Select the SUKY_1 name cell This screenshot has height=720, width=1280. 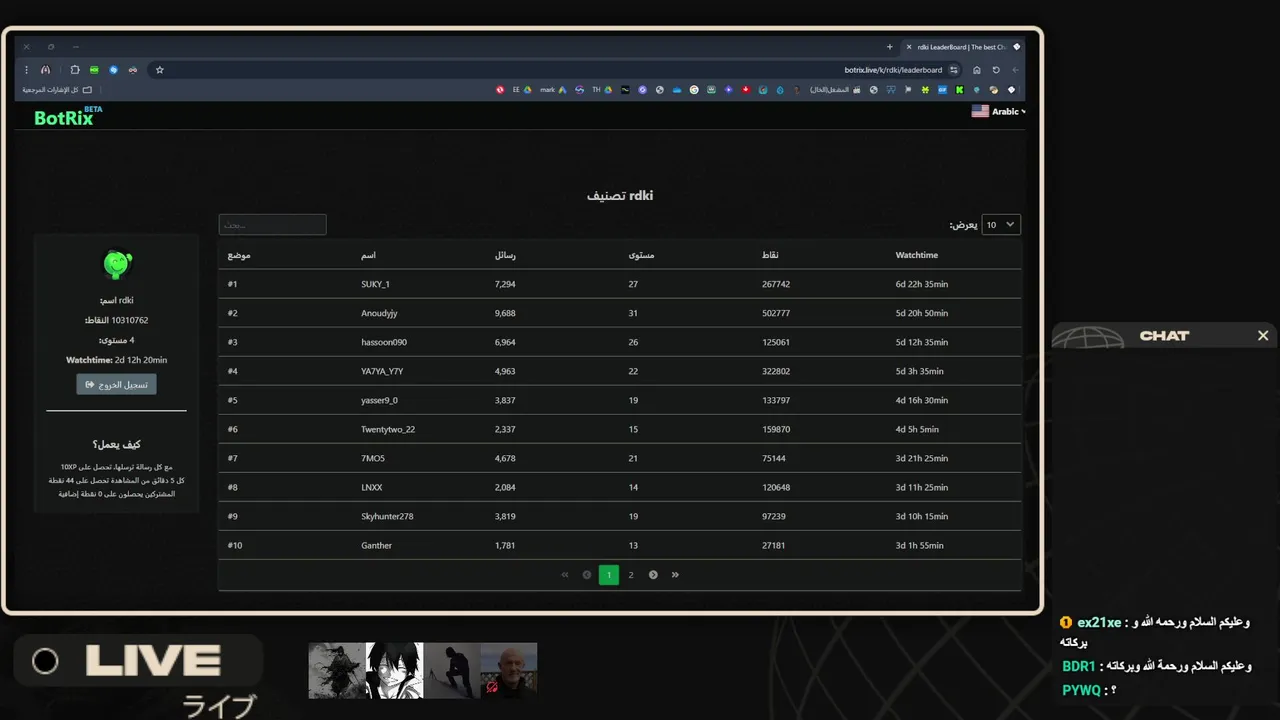[375, 284]
